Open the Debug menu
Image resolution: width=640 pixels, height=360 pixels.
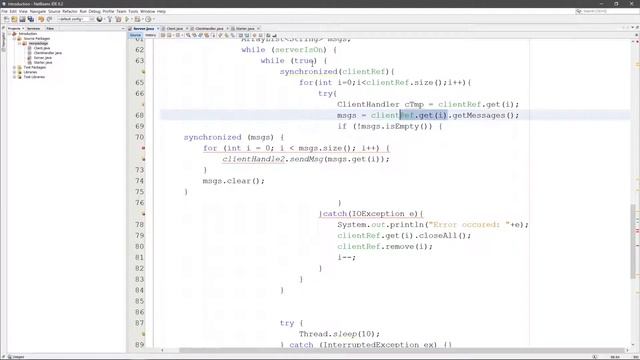coord(94,11)
